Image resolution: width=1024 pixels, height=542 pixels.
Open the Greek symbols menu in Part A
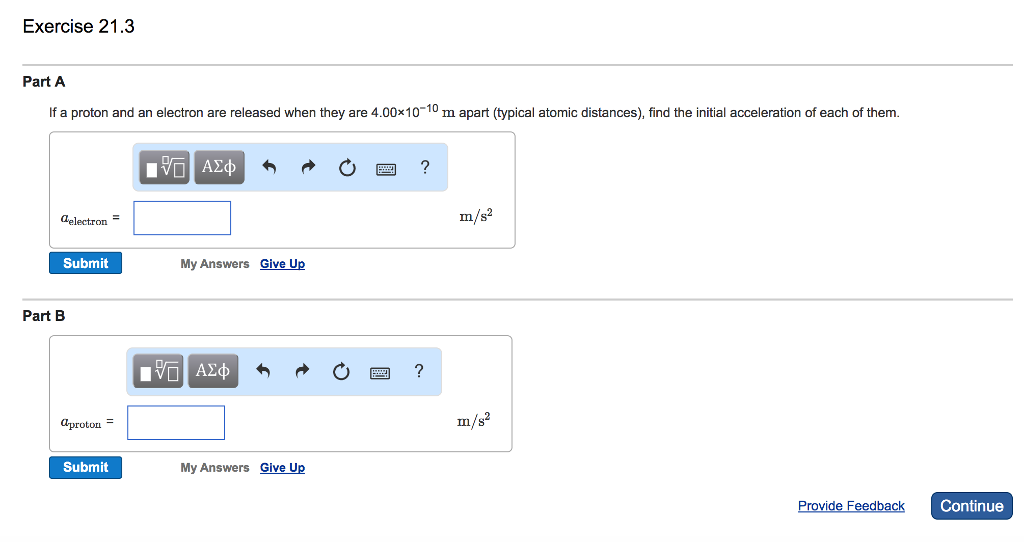point(218,168)
